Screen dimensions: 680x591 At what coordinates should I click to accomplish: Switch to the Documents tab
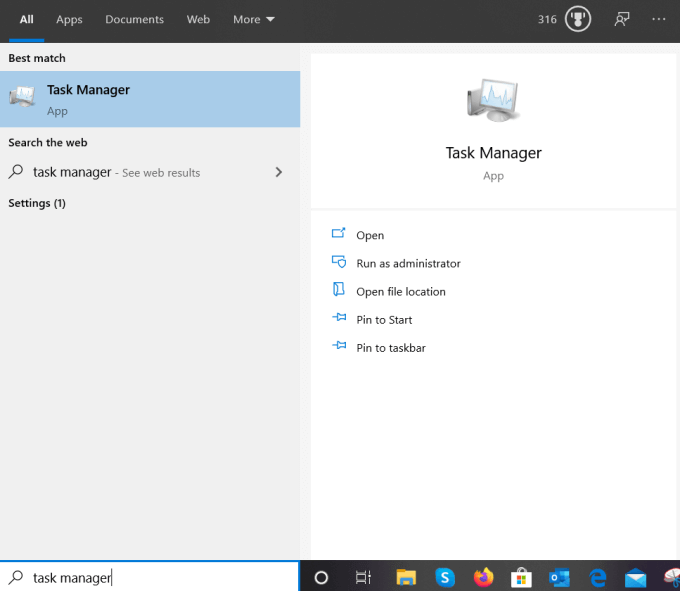pyautogui.click(x=134, y=19)
